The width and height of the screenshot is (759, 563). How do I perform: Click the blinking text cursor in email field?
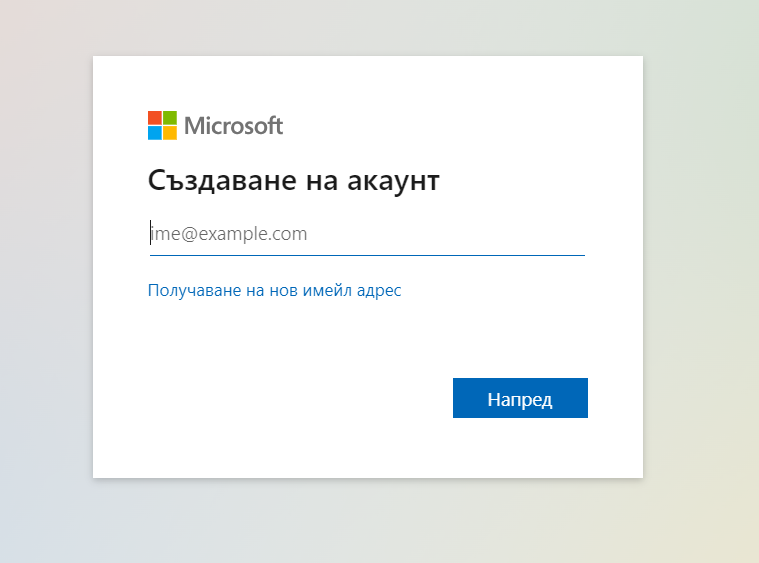click(x=151, y=233)
